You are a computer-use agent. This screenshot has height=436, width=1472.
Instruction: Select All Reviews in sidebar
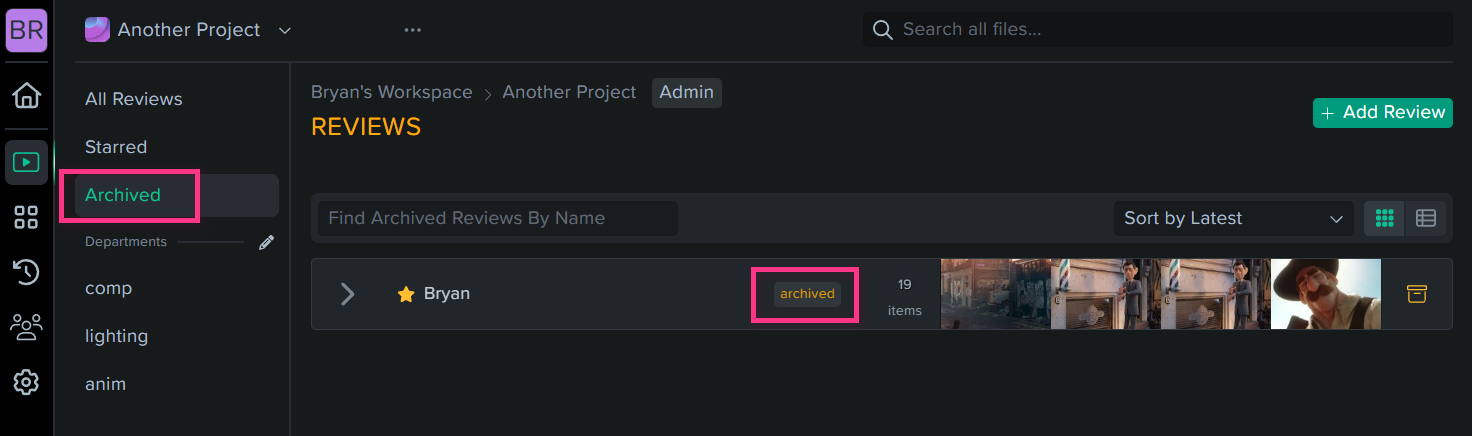134,99
